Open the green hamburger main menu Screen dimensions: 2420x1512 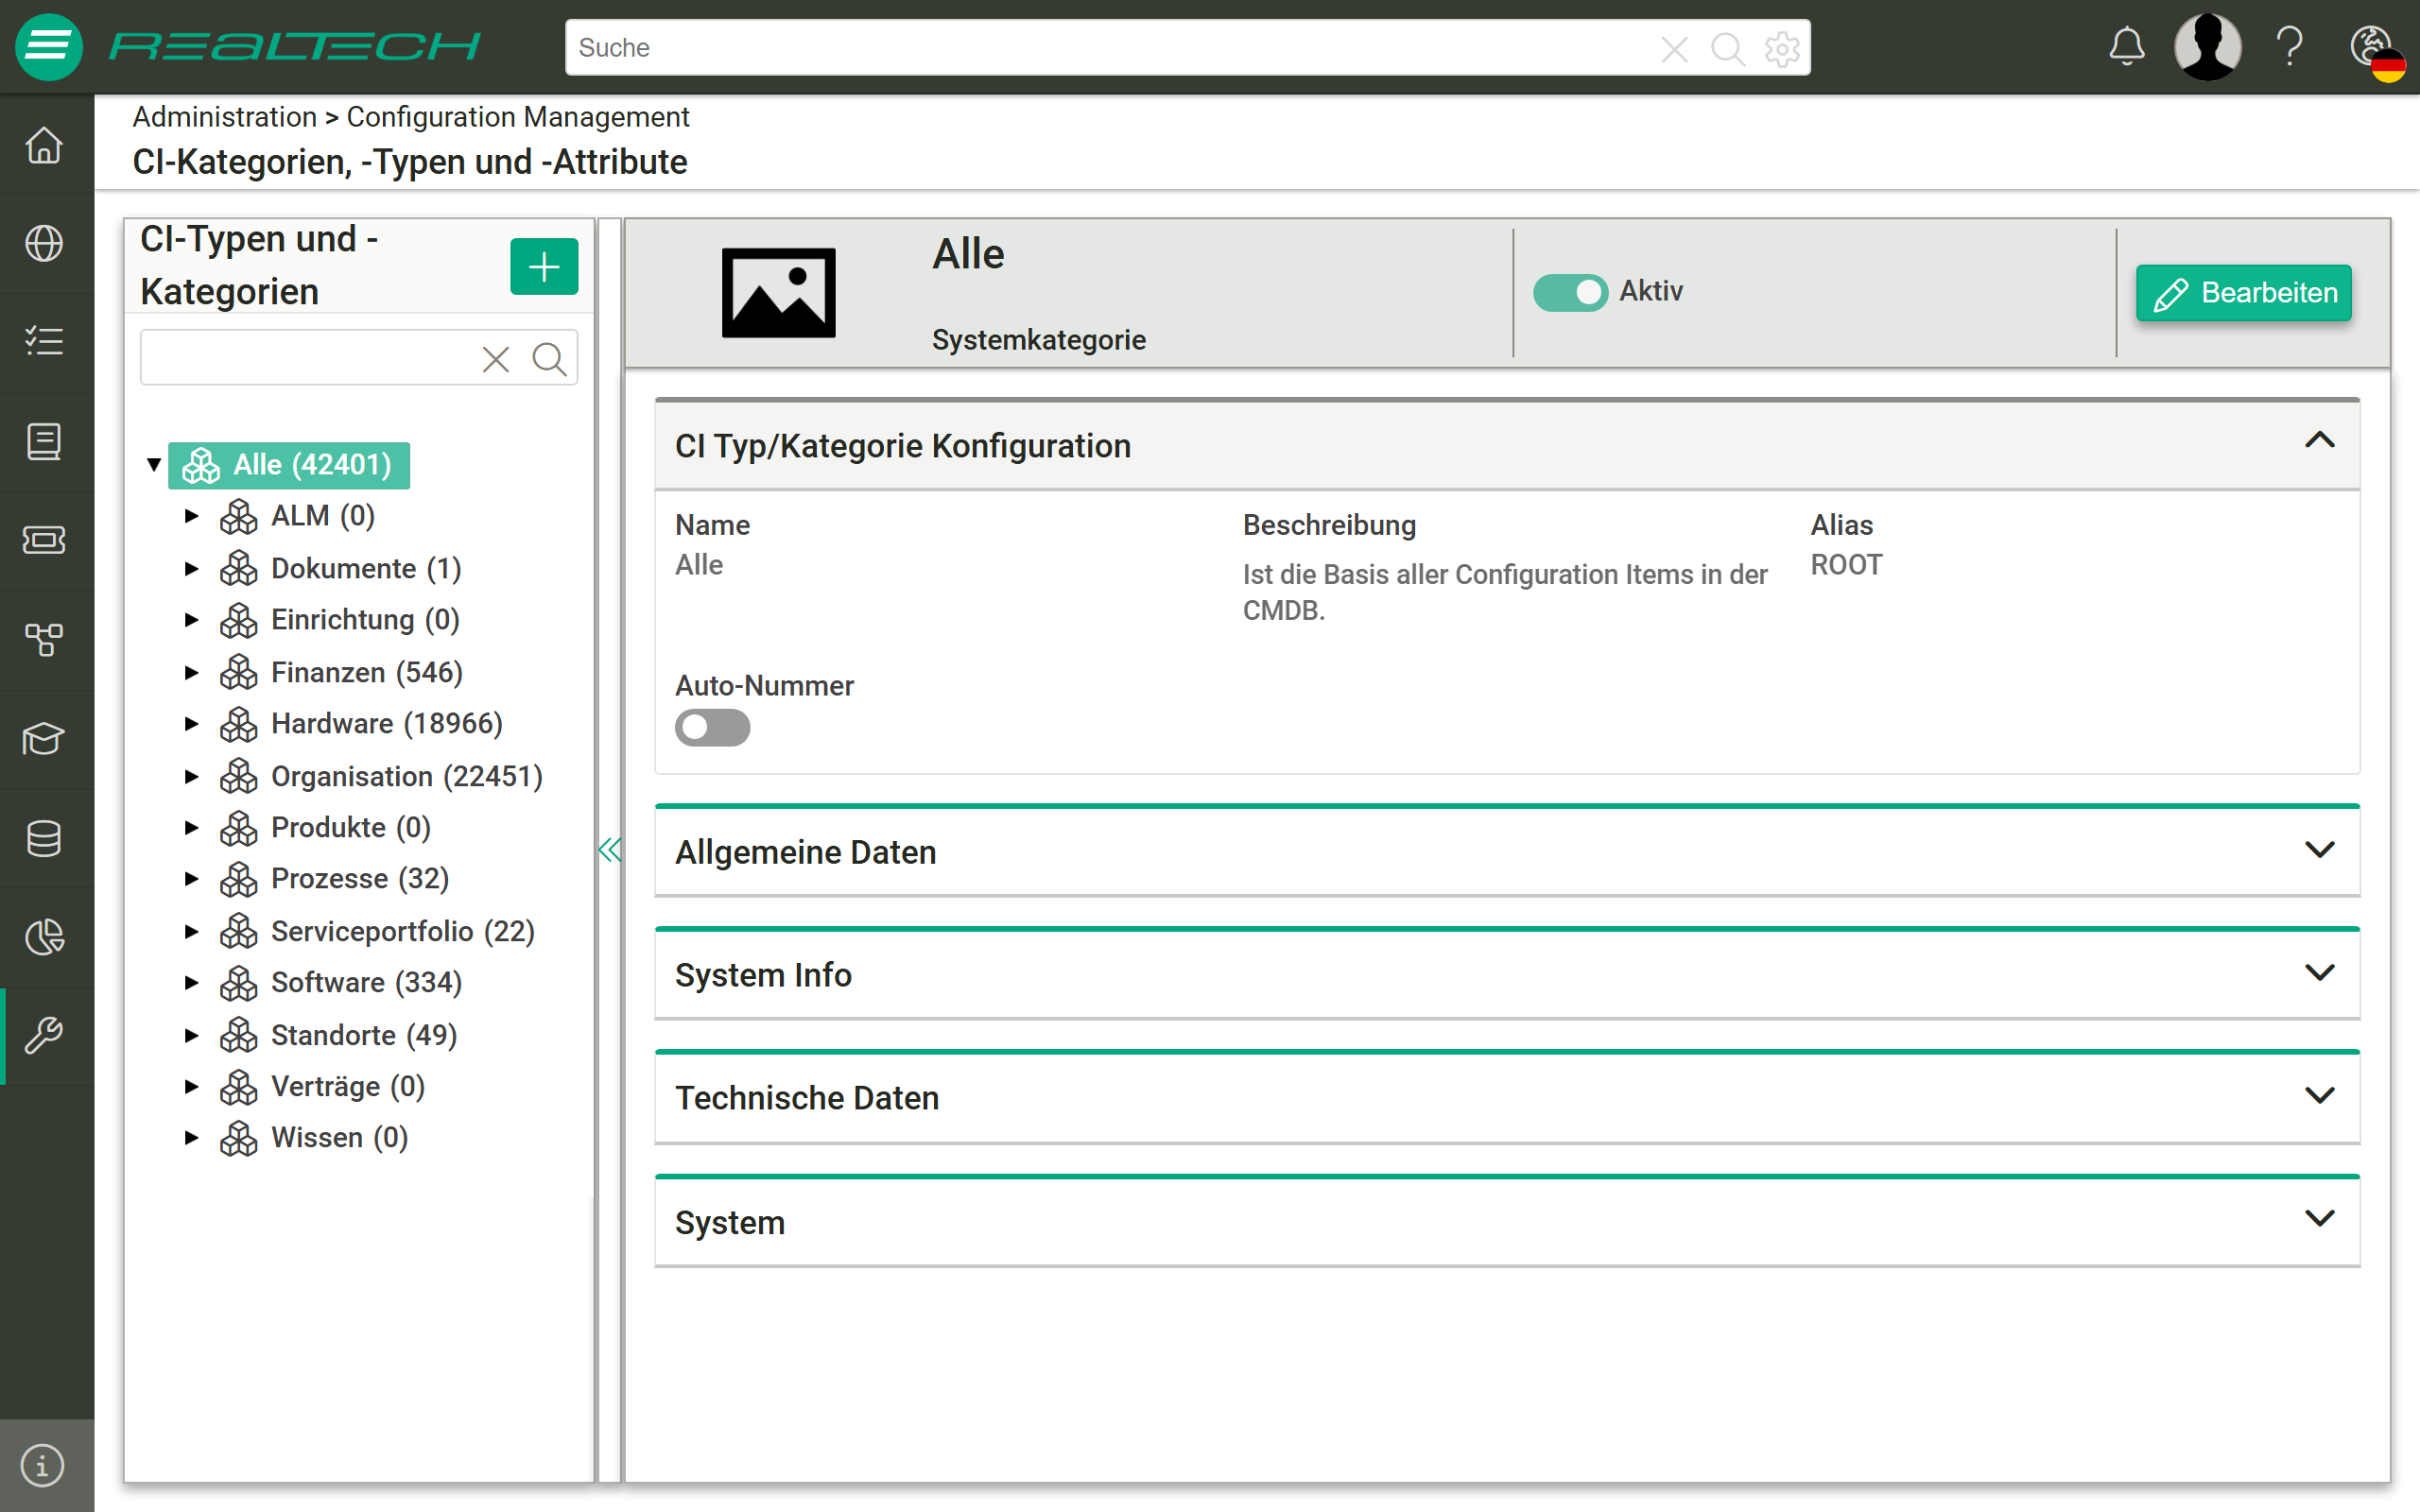(48, 46)
